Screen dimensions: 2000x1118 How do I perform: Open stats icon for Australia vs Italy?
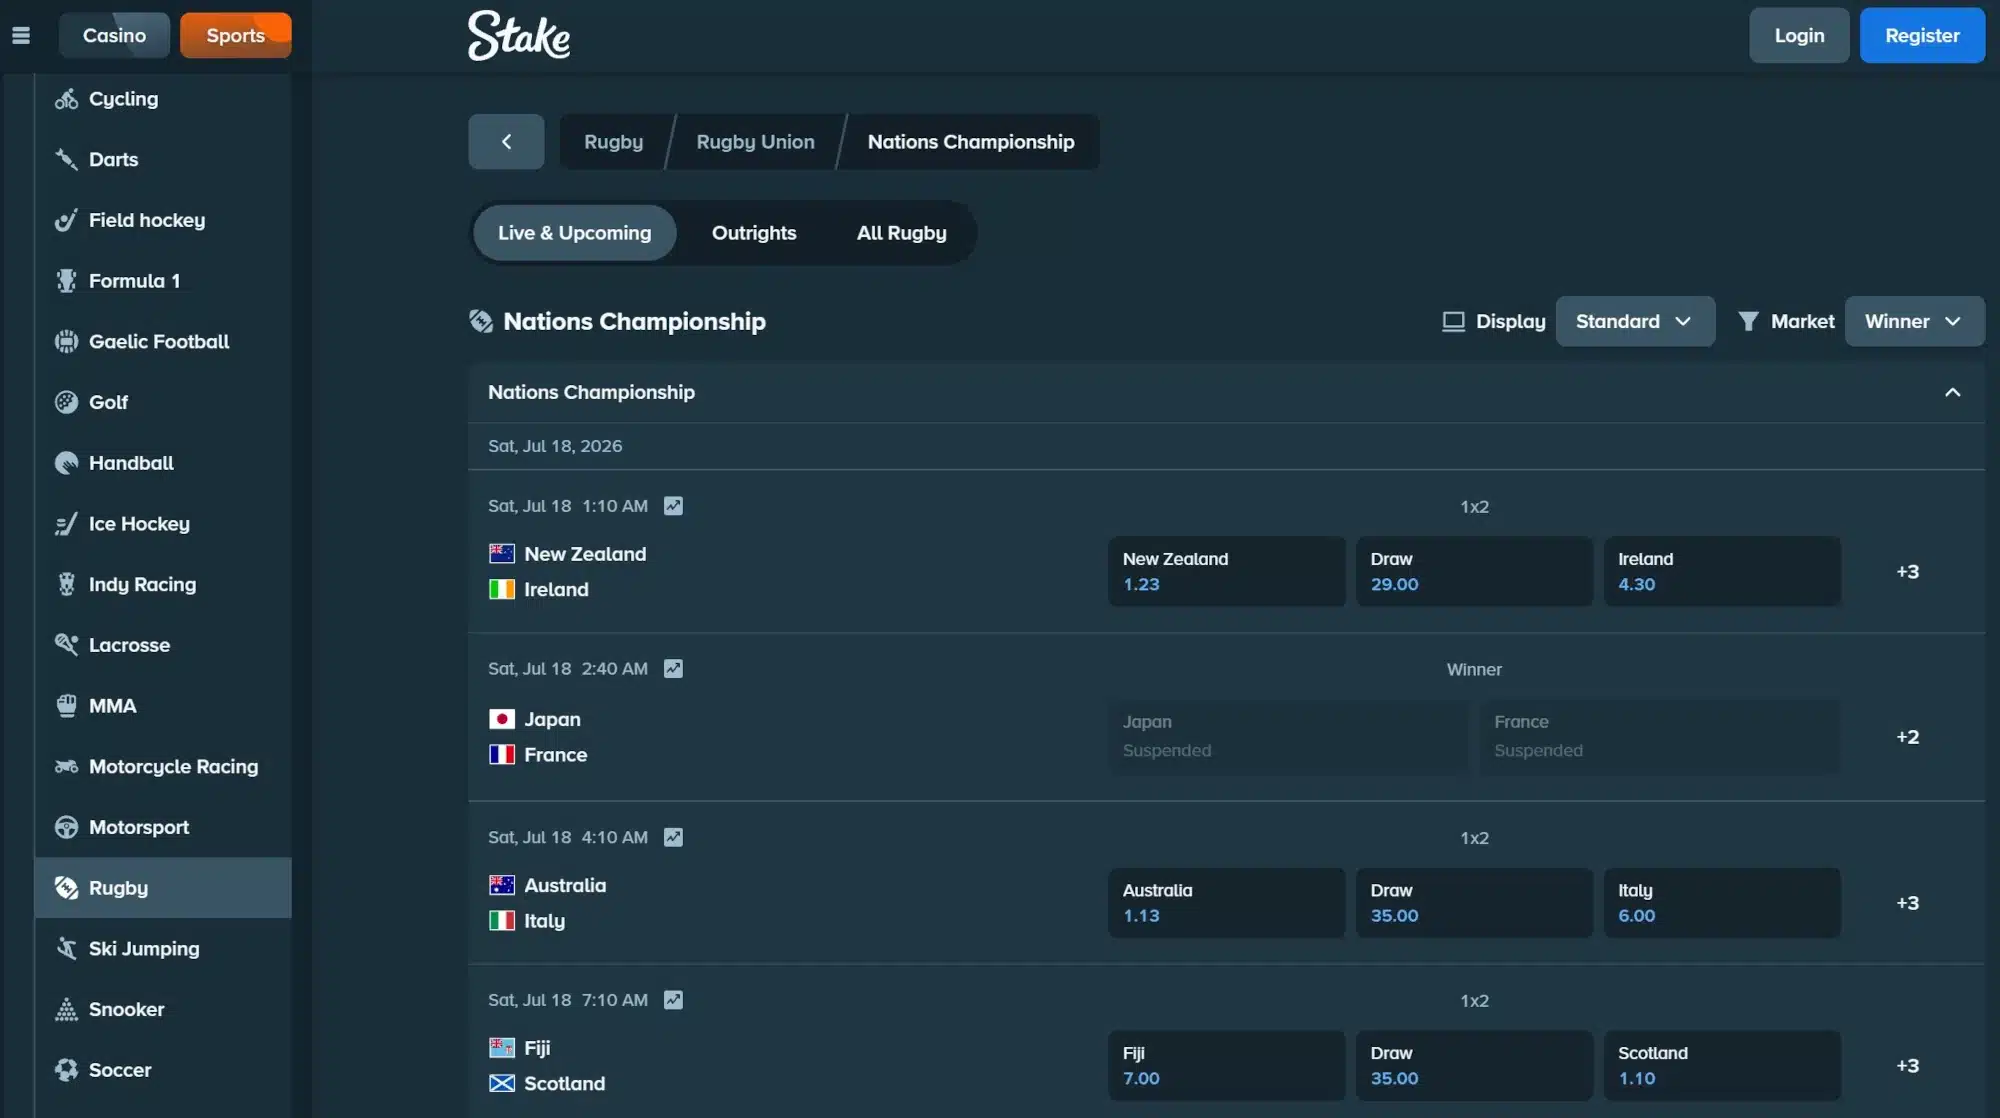673,837
